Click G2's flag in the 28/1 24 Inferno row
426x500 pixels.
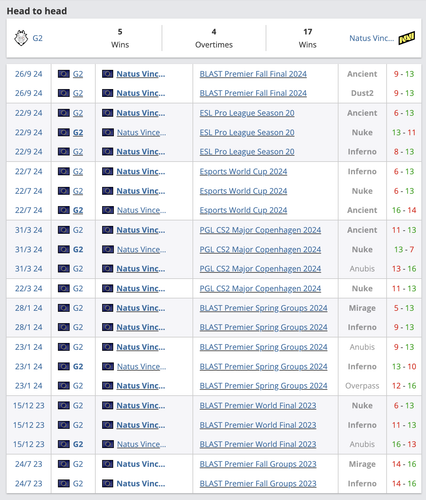(64, 327)
